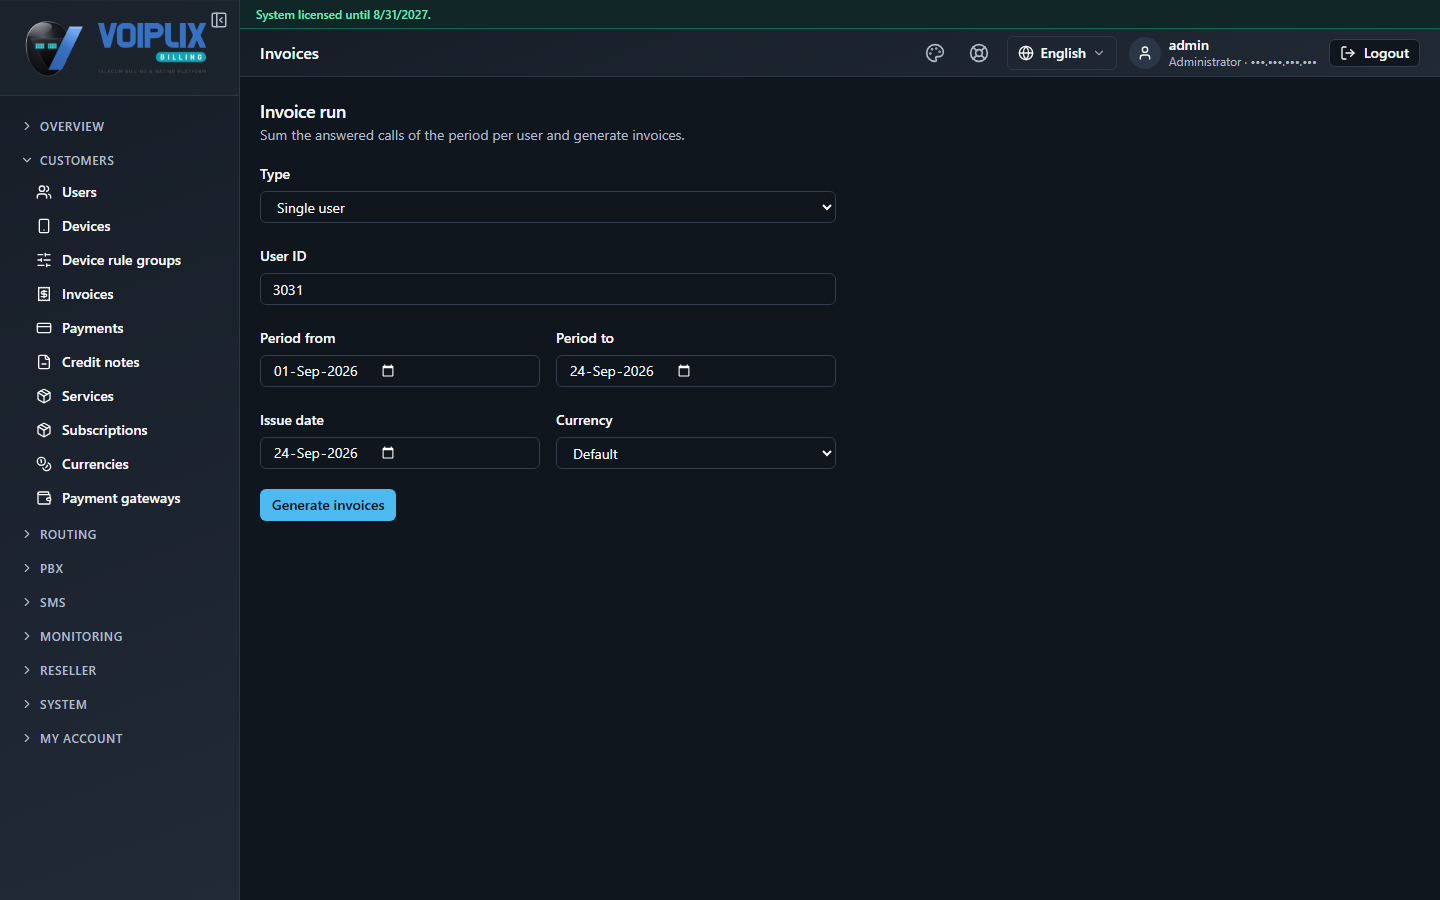Click the Subscriptions package icon

tap(44, 430)
